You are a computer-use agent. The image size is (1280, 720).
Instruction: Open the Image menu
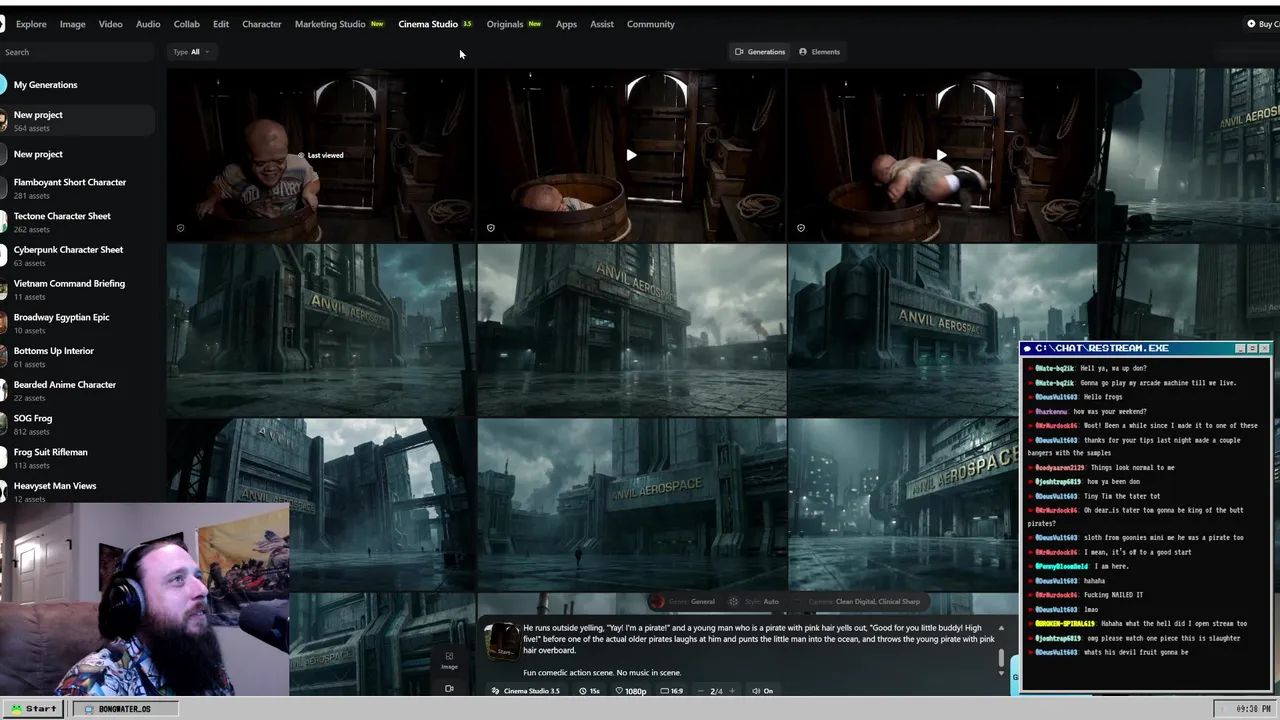(x=72, y=24)
